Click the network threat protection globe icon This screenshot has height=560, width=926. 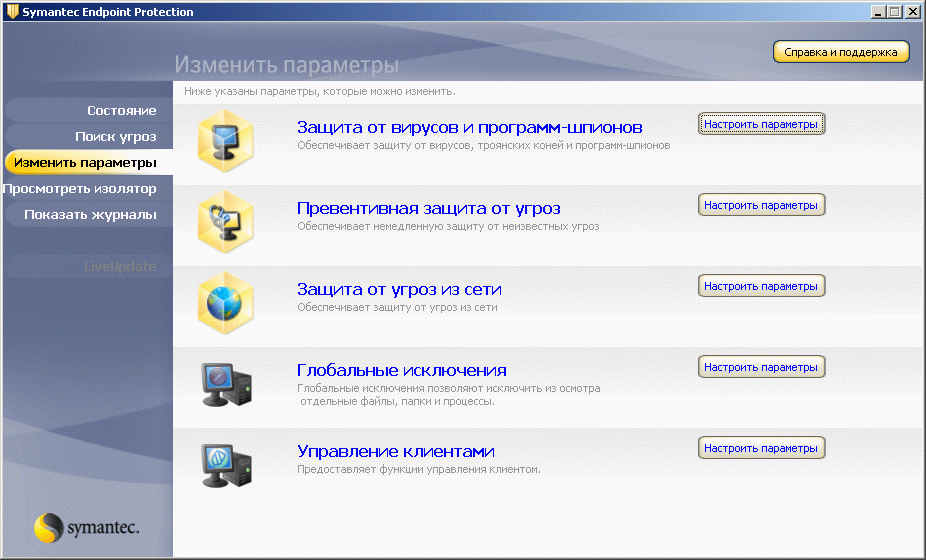226,302
